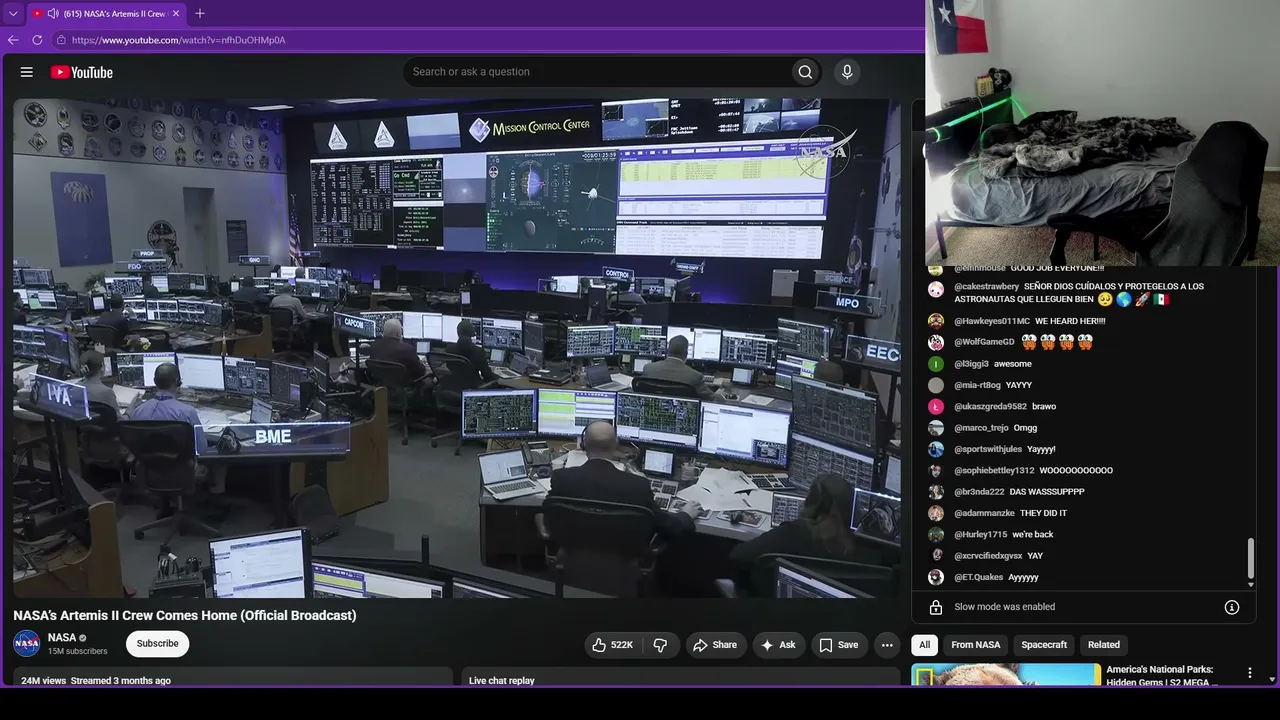View site information icon in address bar
Viewport: 1280px width, 720px height.
tap(61, 40)
